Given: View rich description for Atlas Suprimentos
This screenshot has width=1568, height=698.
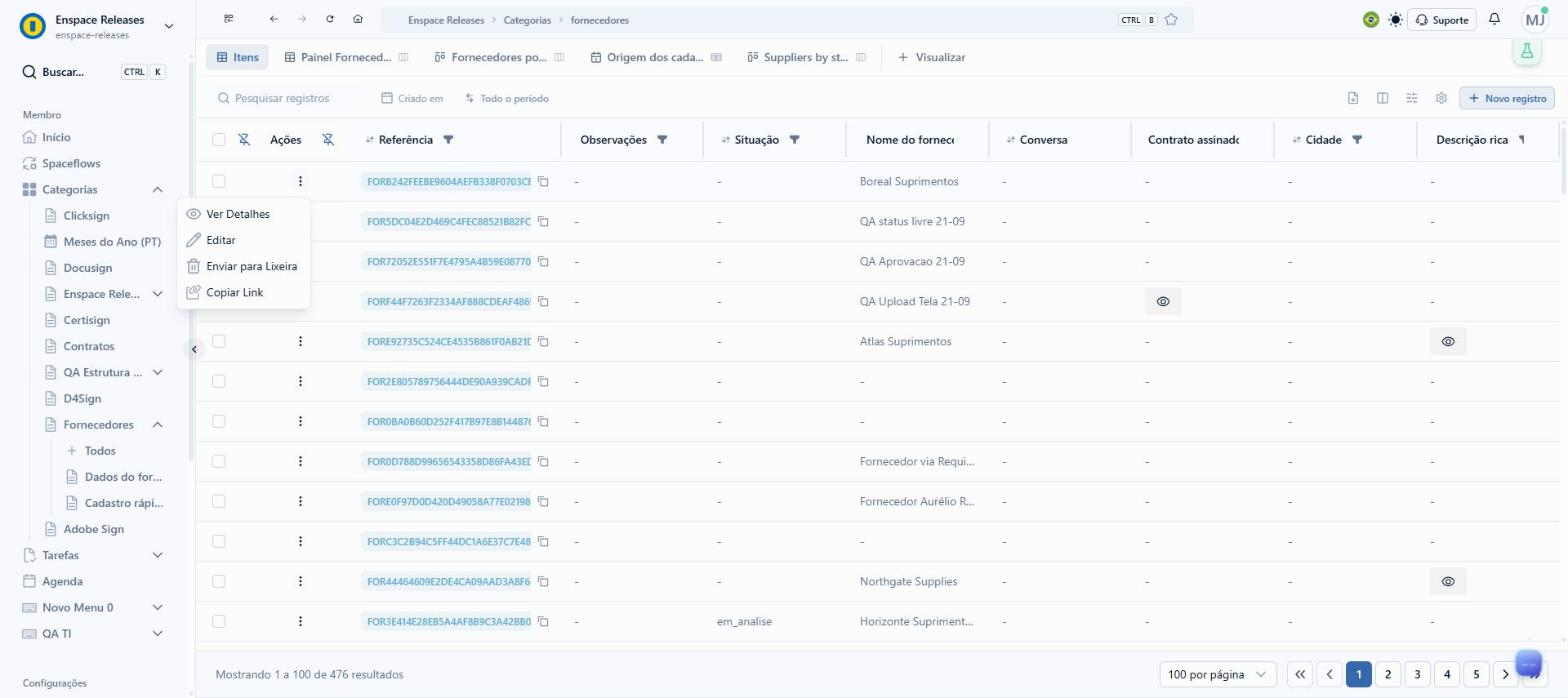Looking at the screenshot, I should 1448,341.
